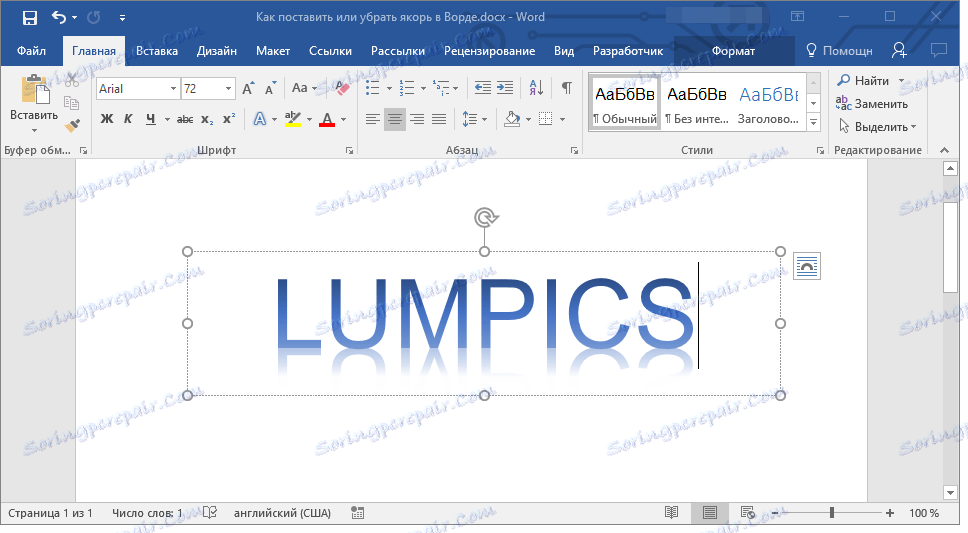Open the Выделить select dropdown
The width and height of the screenshot is (968, 533).
click(877, 127)
